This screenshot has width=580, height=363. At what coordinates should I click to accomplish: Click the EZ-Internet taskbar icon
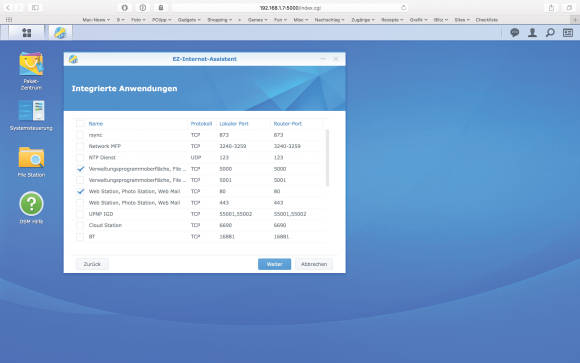tap(60, 33)
